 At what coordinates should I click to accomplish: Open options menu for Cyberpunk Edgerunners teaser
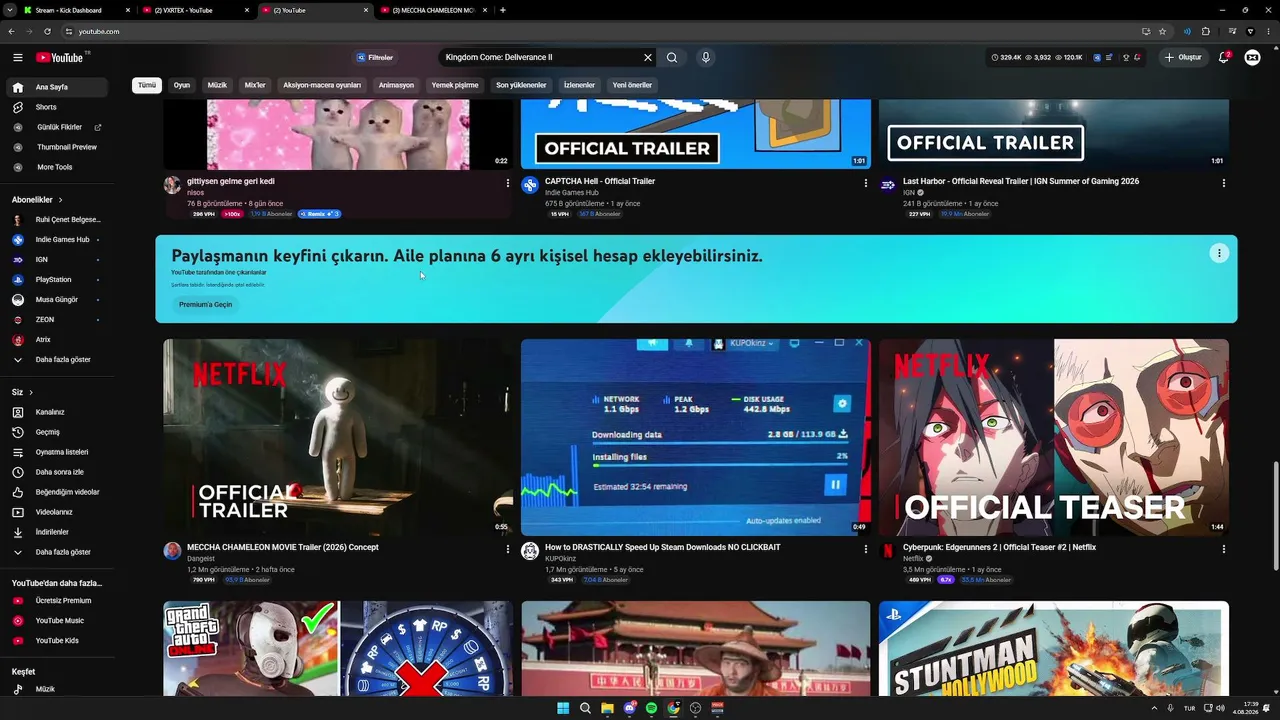pos(1224,549)
